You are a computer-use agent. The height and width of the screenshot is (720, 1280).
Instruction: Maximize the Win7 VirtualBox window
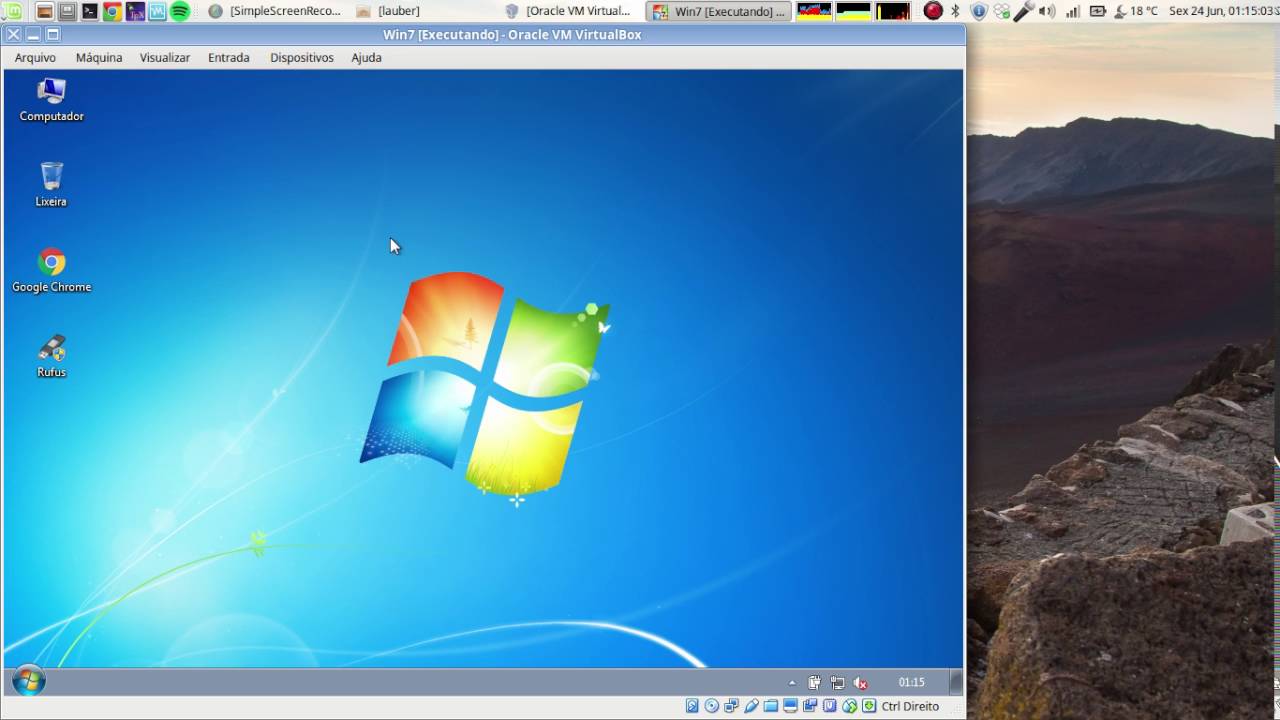pos(53,35)
